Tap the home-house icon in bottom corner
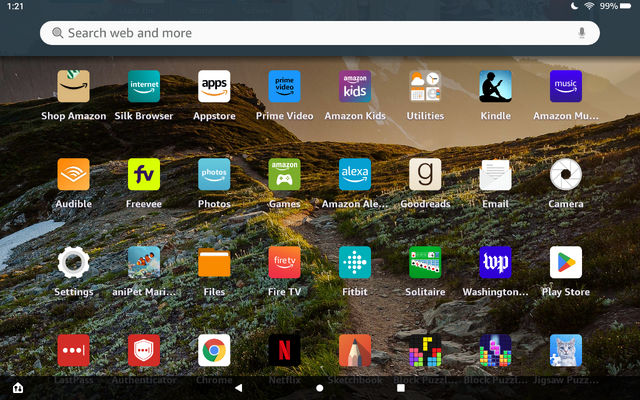640x400 pixels. pyautogui.click(x=18, y=388)
